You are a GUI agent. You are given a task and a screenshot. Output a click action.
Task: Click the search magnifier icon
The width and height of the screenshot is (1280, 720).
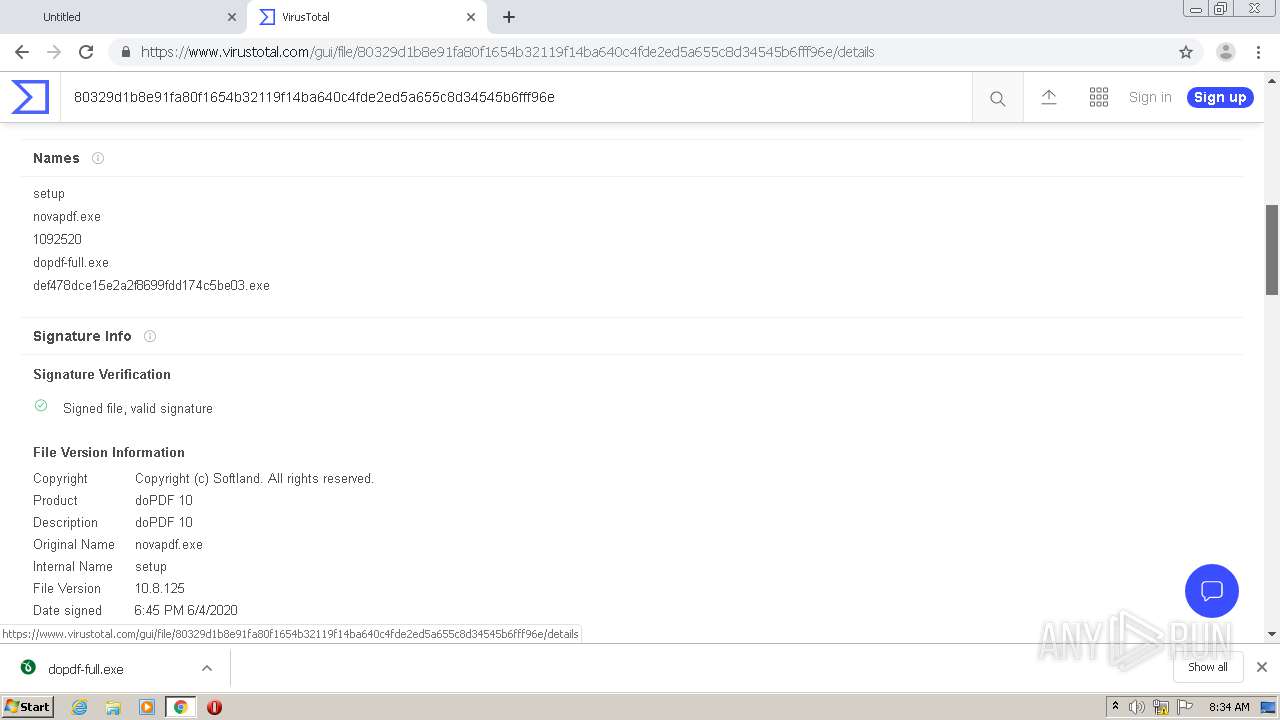(997, 98)
